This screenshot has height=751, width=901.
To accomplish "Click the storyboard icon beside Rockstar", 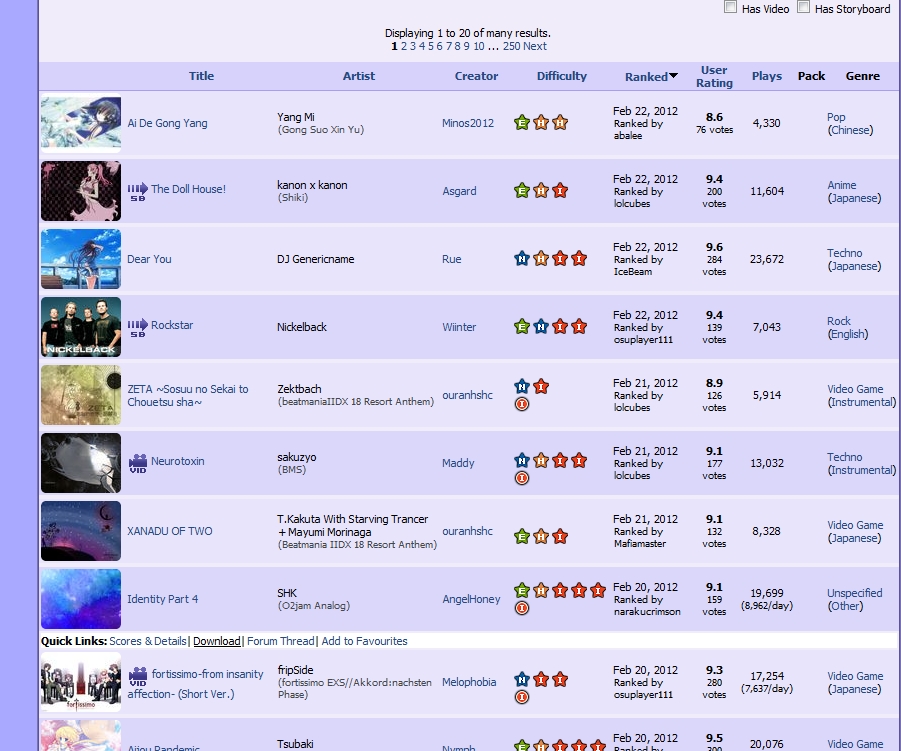I will (137, 326).
